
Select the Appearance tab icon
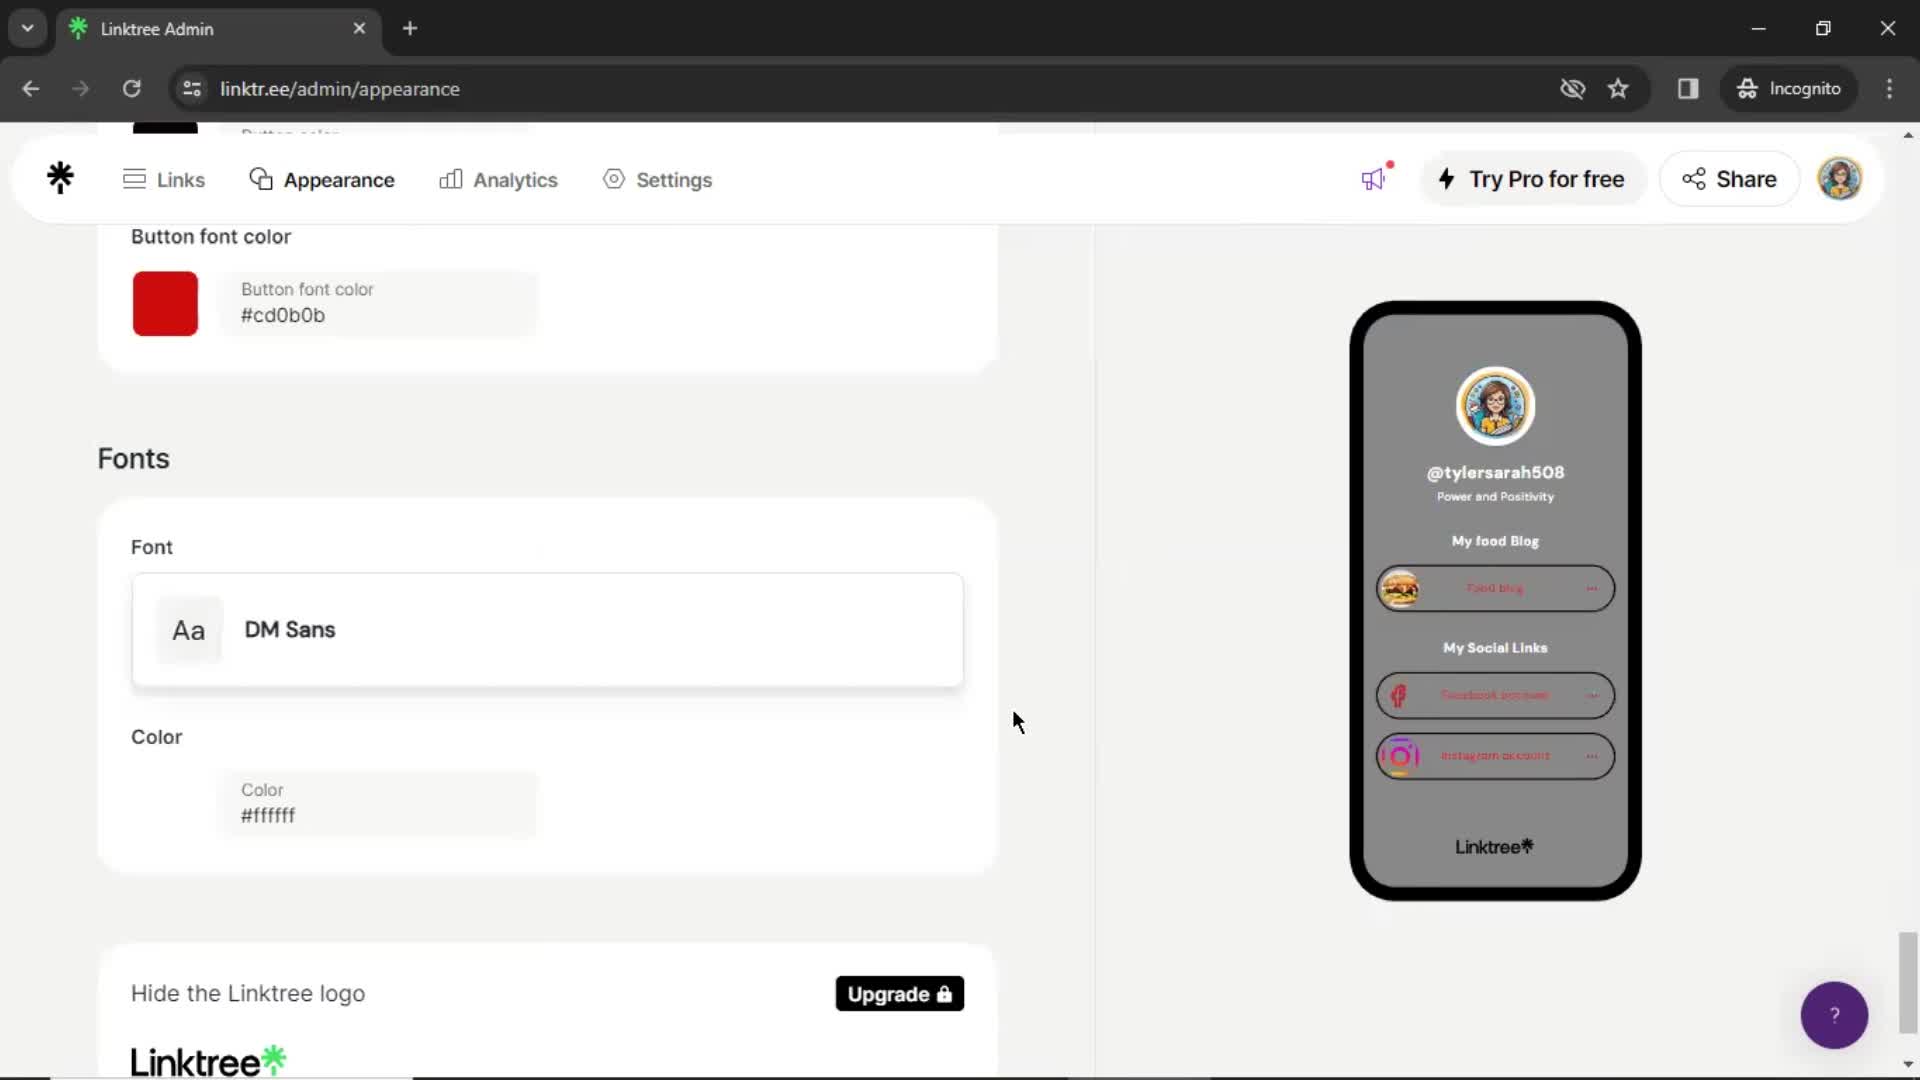tap(260, 178)
